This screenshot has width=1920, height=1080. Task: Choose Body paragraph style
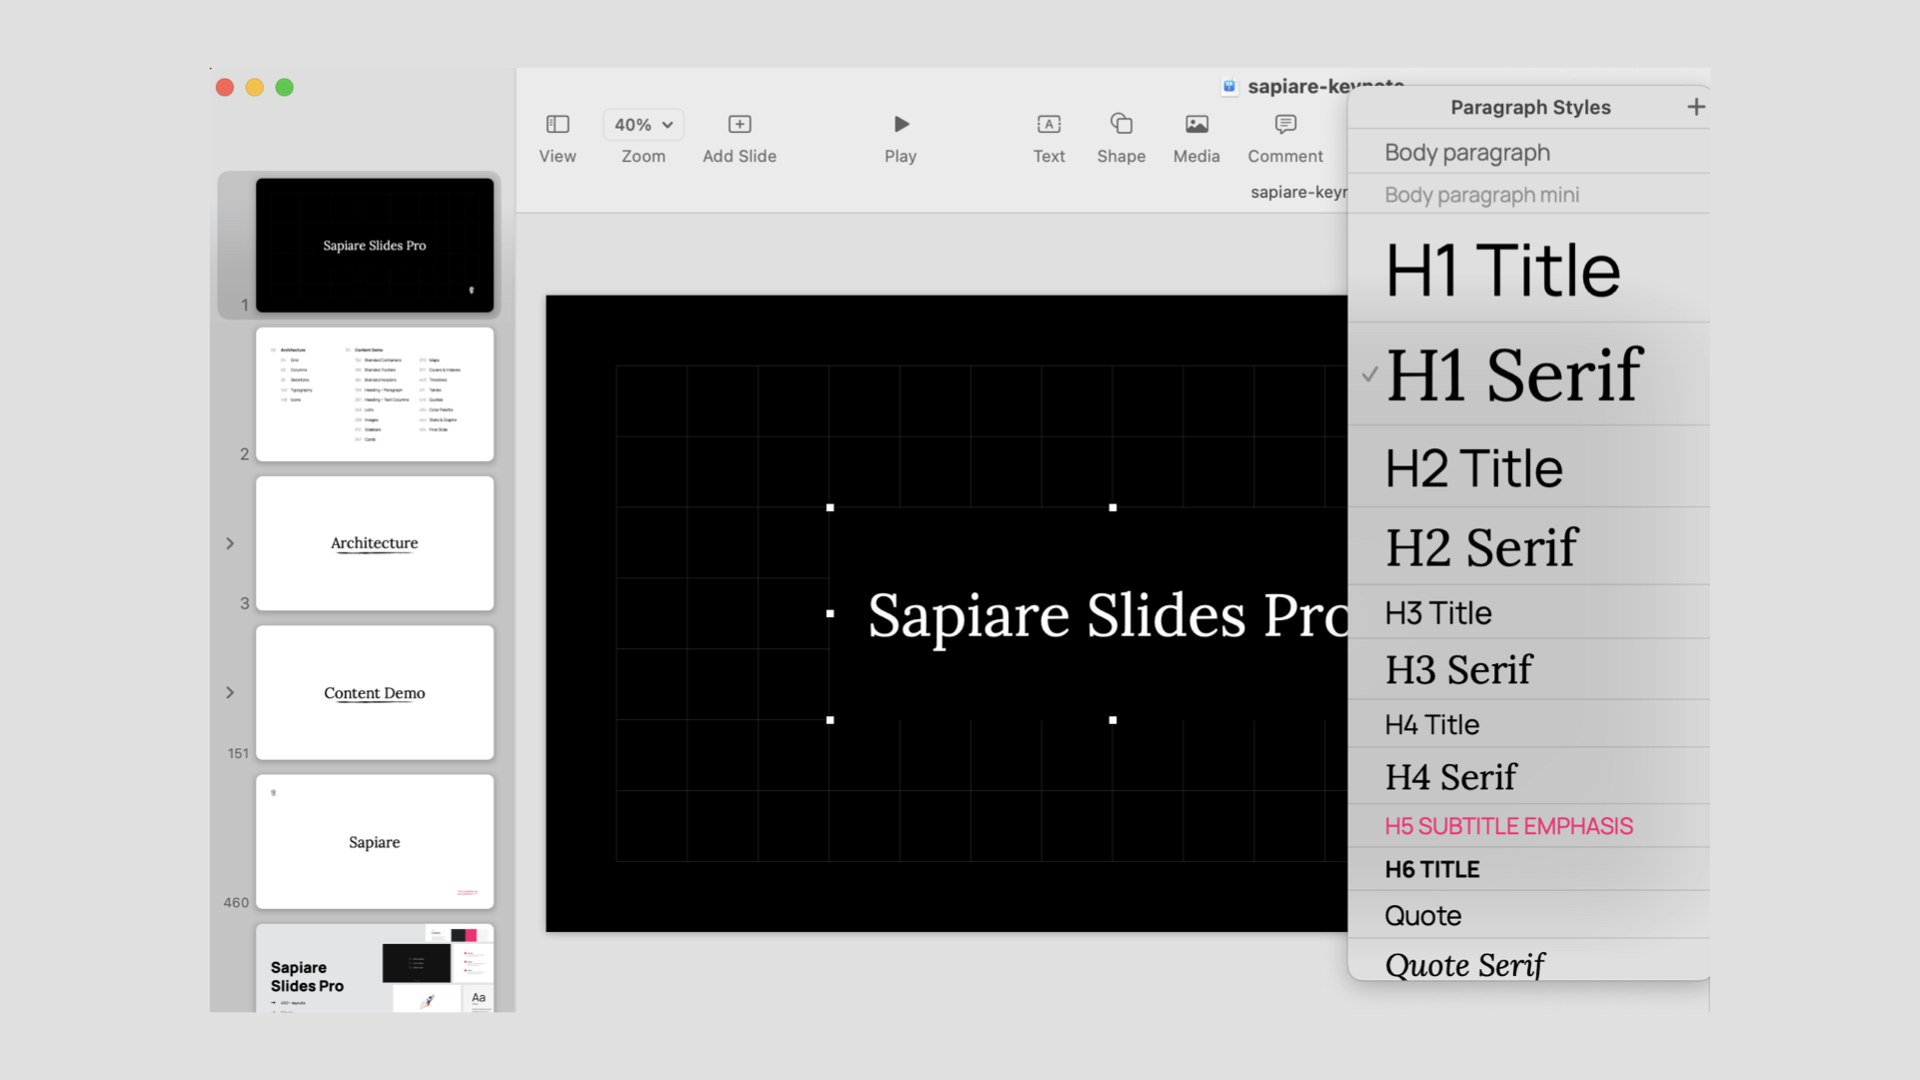1528,152
